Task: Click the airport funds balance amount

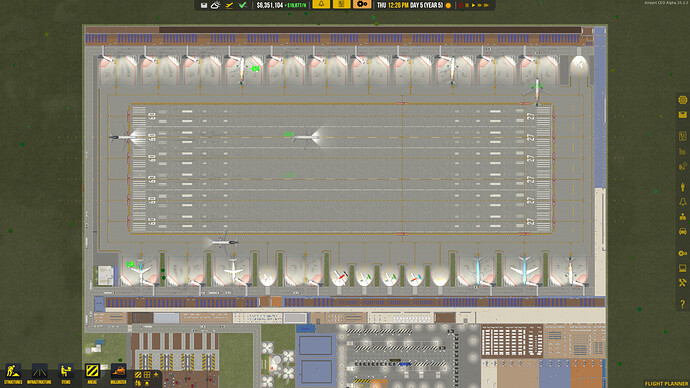Action: [x=270, y=5]
